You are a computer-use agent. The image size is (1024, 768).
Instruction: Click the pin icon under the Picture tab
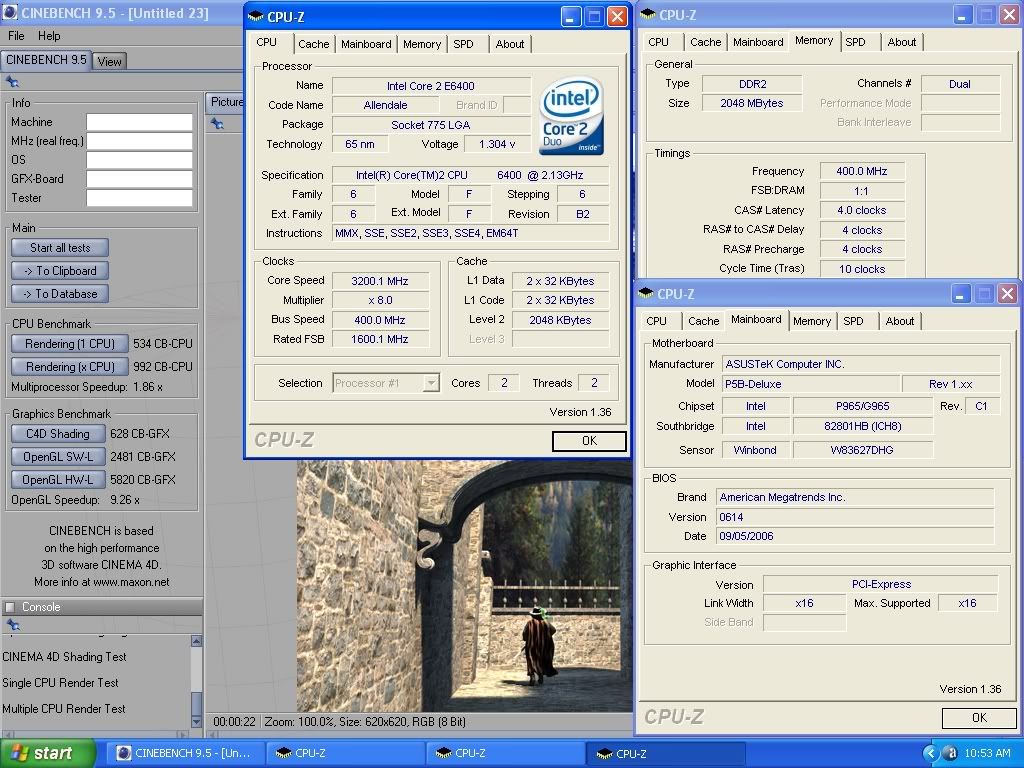[x=217, y=123]
